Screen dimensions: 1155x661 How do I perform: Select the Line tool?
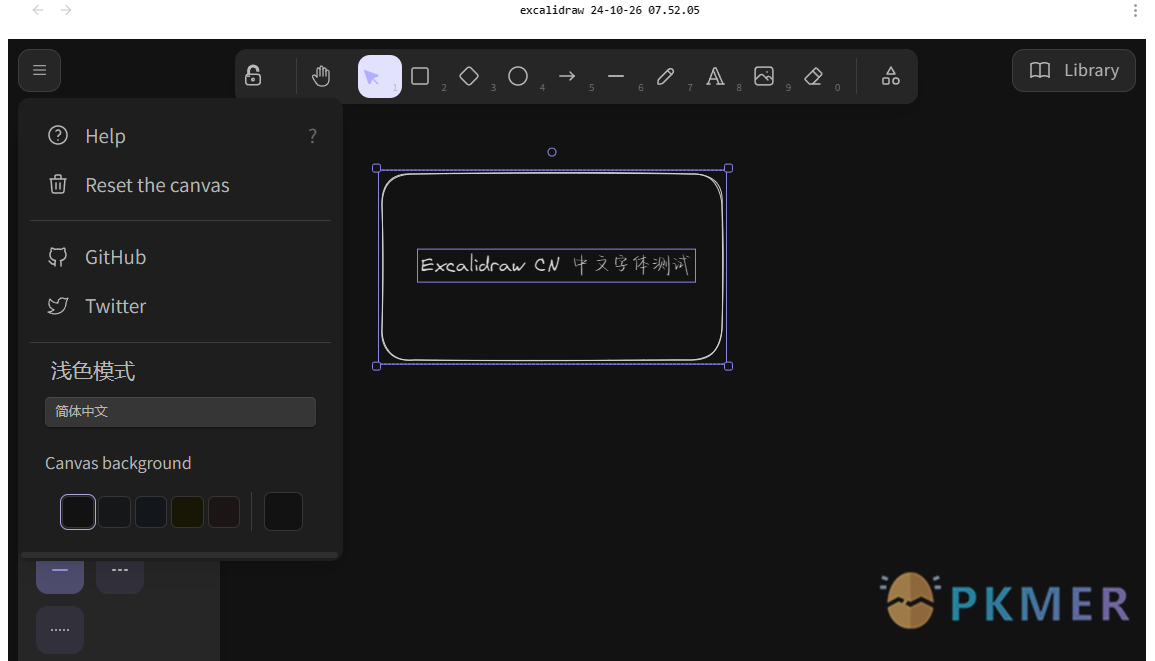(617, 76)
